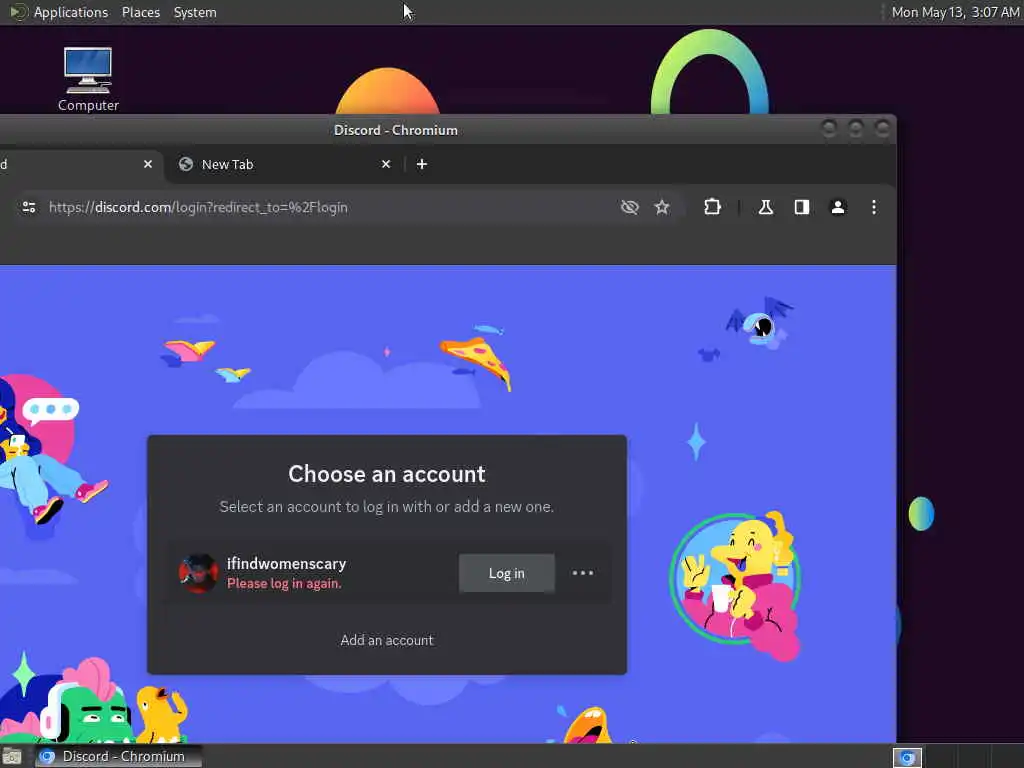
Task: Click Add an account link
Action: pyautogui.click(x=387, y=640)
